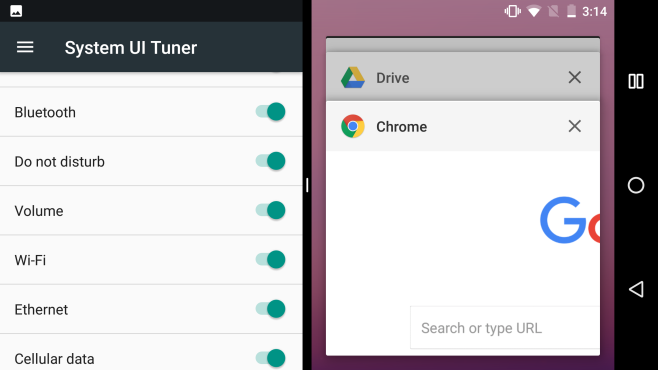Viewport: 658px width, 370px height.
Task: Switch off the Ethernet toggle
Action: (271, 309)
